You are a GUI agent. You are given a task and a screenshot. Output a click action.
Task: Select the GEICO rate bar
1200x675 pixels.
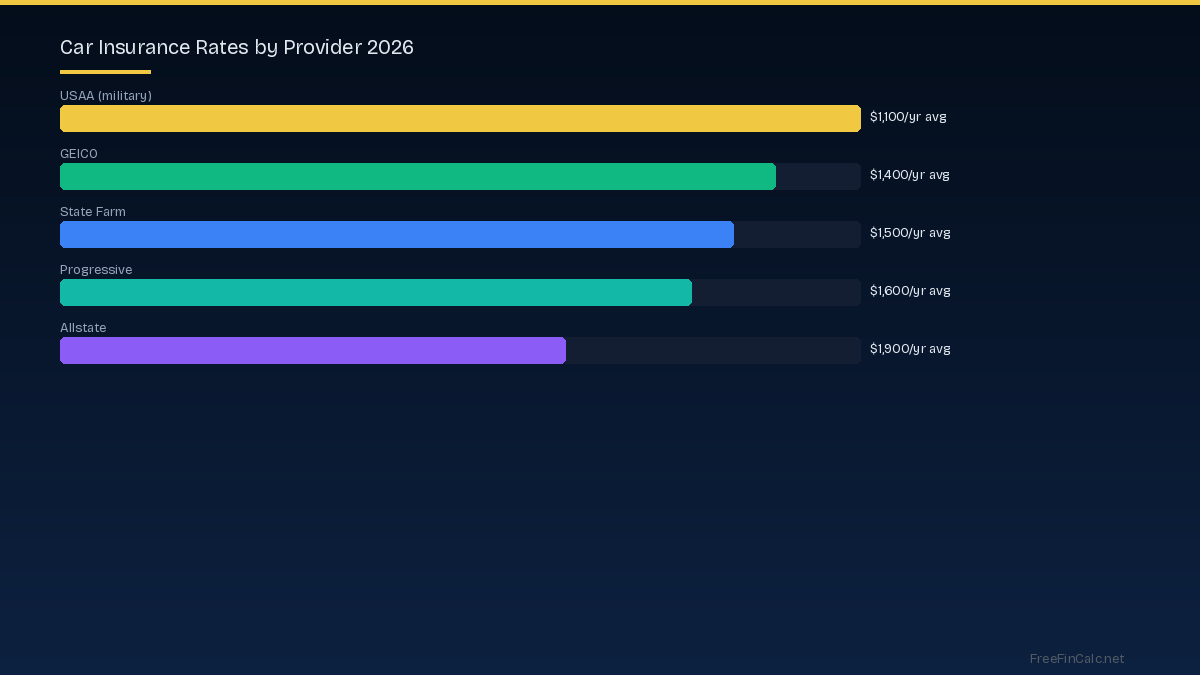click(418, 176)
